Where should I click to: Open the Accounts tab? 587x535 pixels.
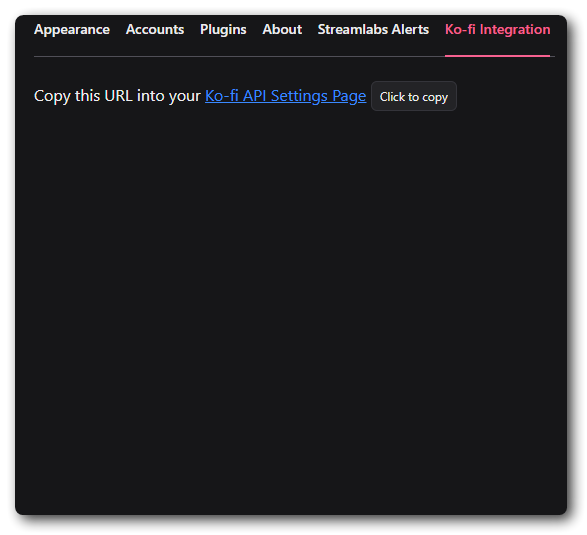point(155,30)
